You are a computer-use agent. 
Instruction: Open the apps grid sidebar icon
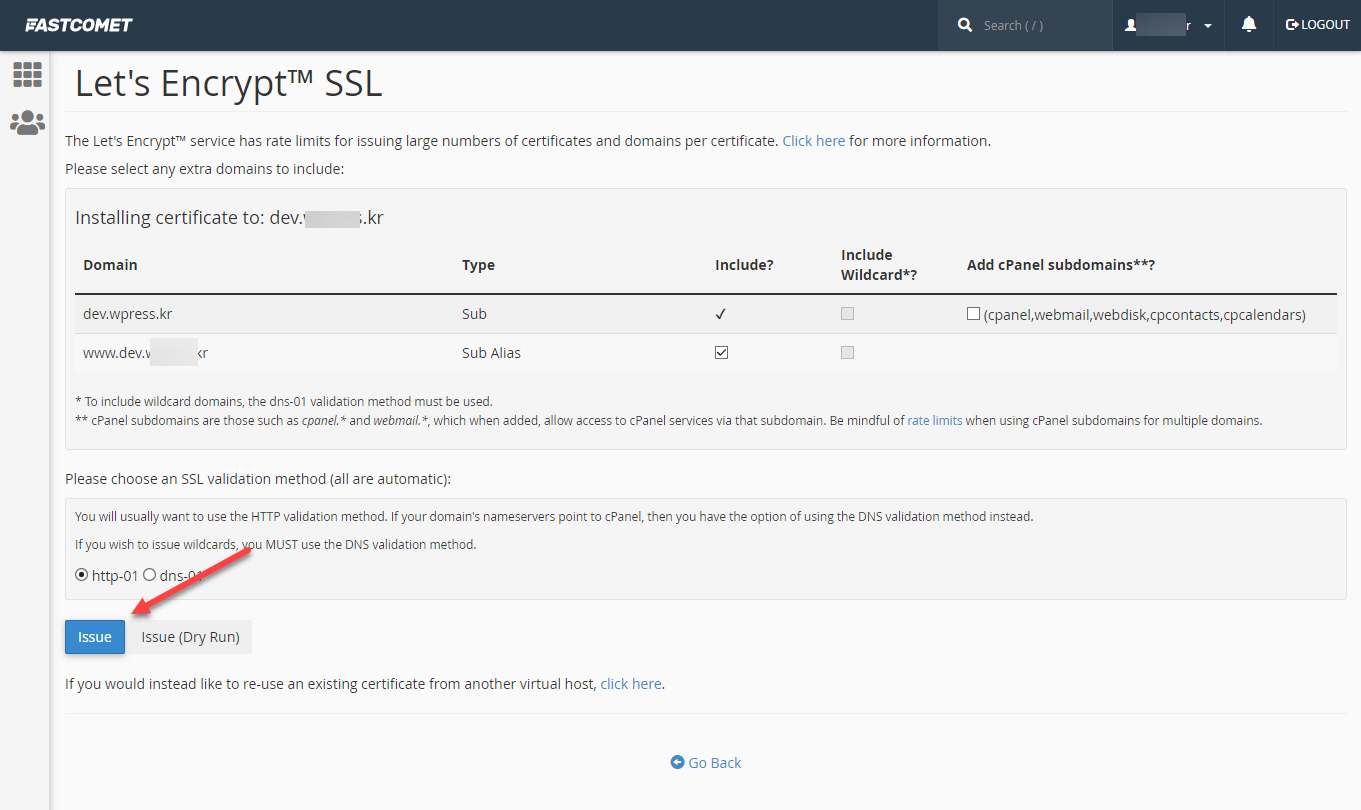click(x=27, y=74)
